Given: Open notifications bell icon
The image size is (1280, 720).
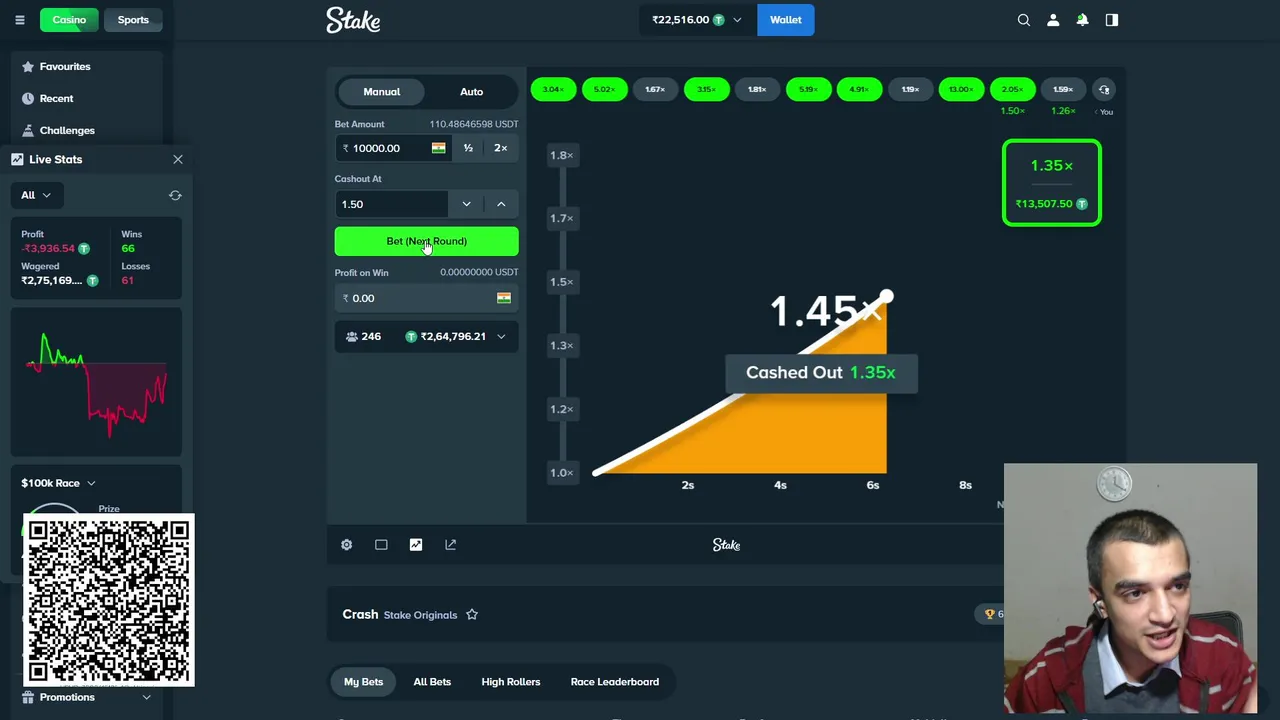Looking at the screenshot, I should [x=1082, y=20].
